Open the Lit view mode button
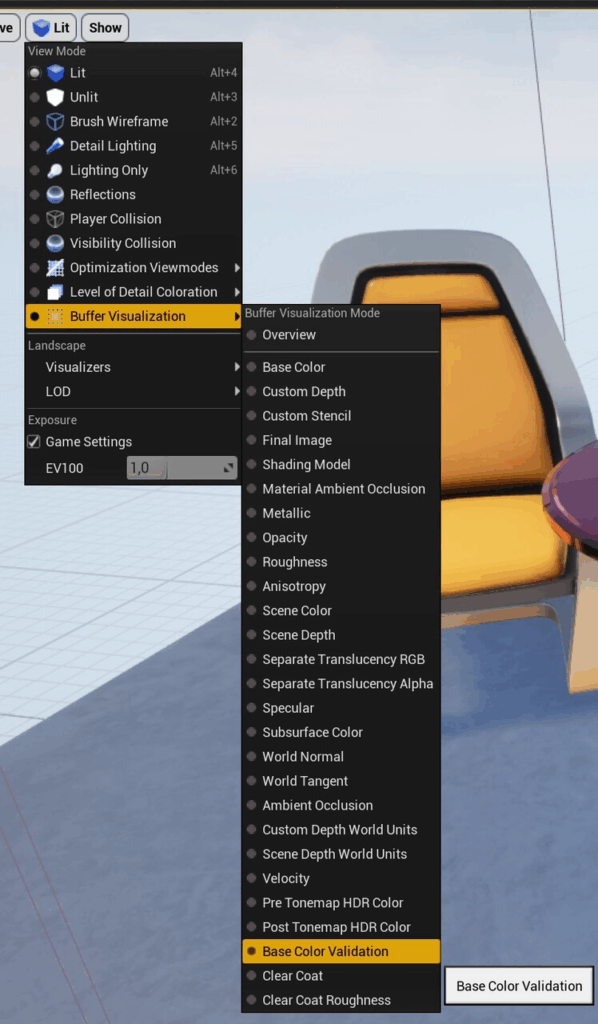Viewport: 598px width, 1024px height. (51, 28)
